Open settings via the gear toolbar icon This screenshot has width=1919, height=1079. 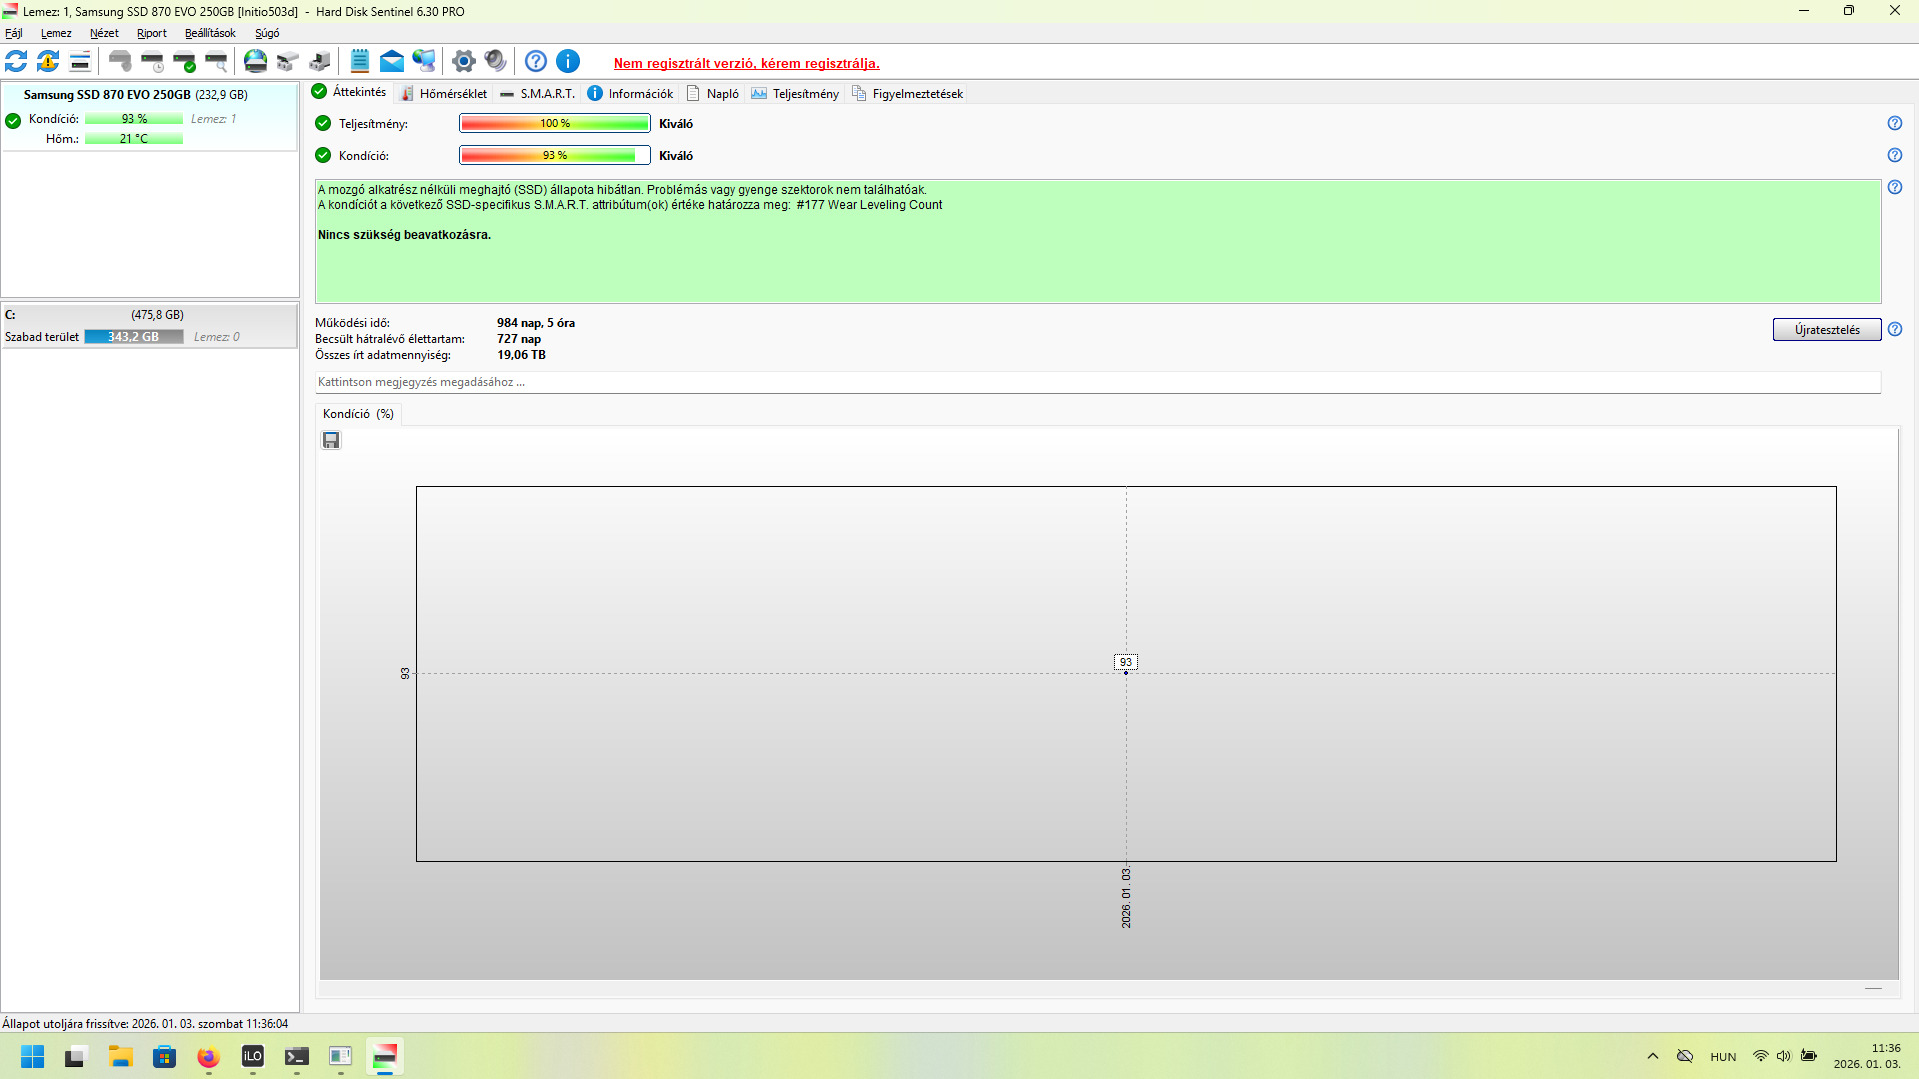tap(463, 61)
